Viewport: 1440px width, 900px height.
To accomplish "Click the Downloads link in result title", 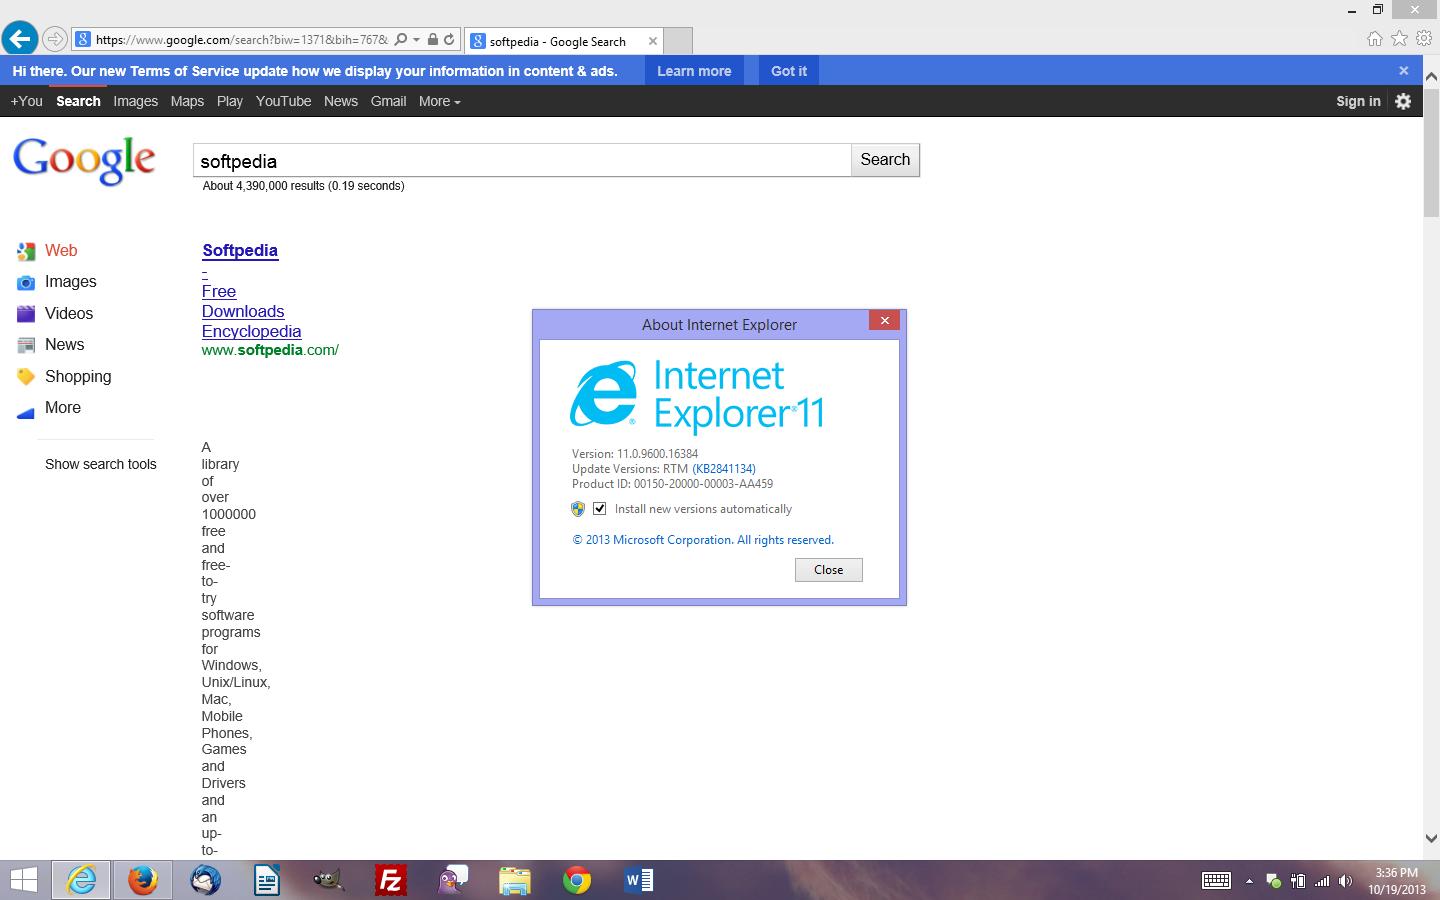I will point(243,311).
